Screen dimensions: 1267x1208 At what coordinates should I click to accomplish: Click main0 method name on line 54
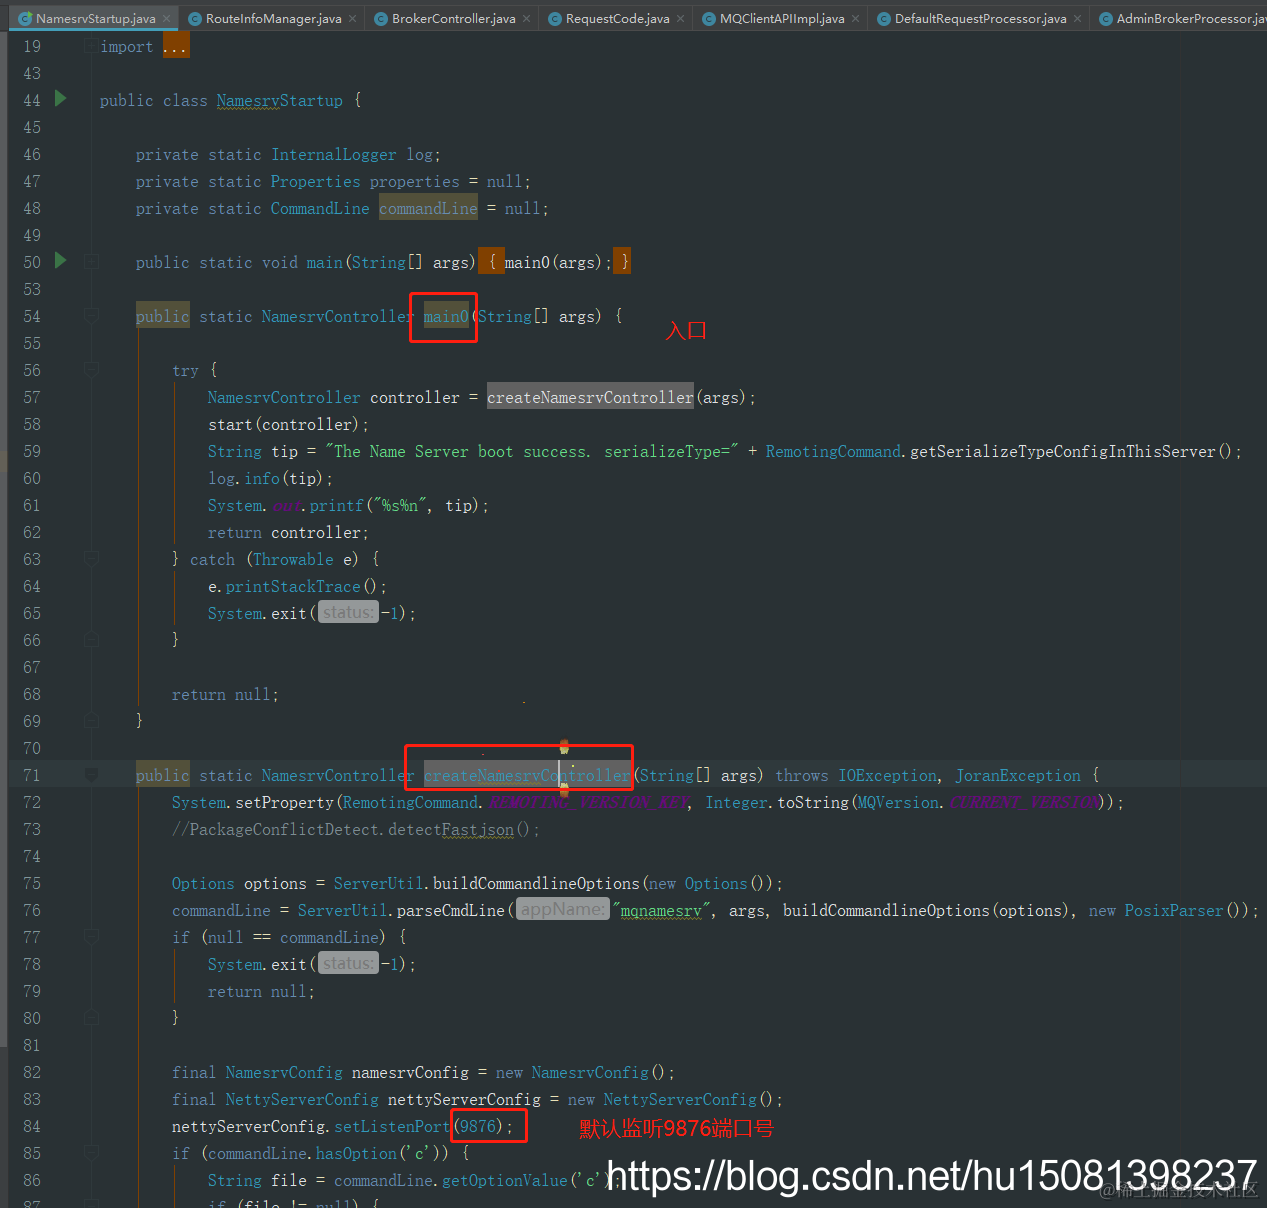point(446,316)
